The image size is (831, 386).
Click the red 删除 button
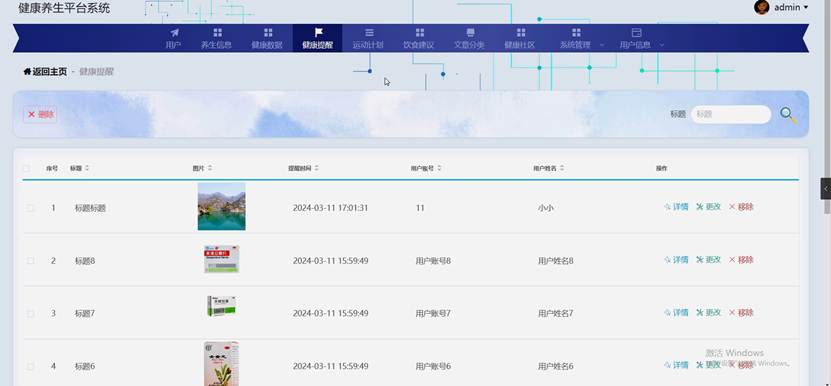coord(40,115)
